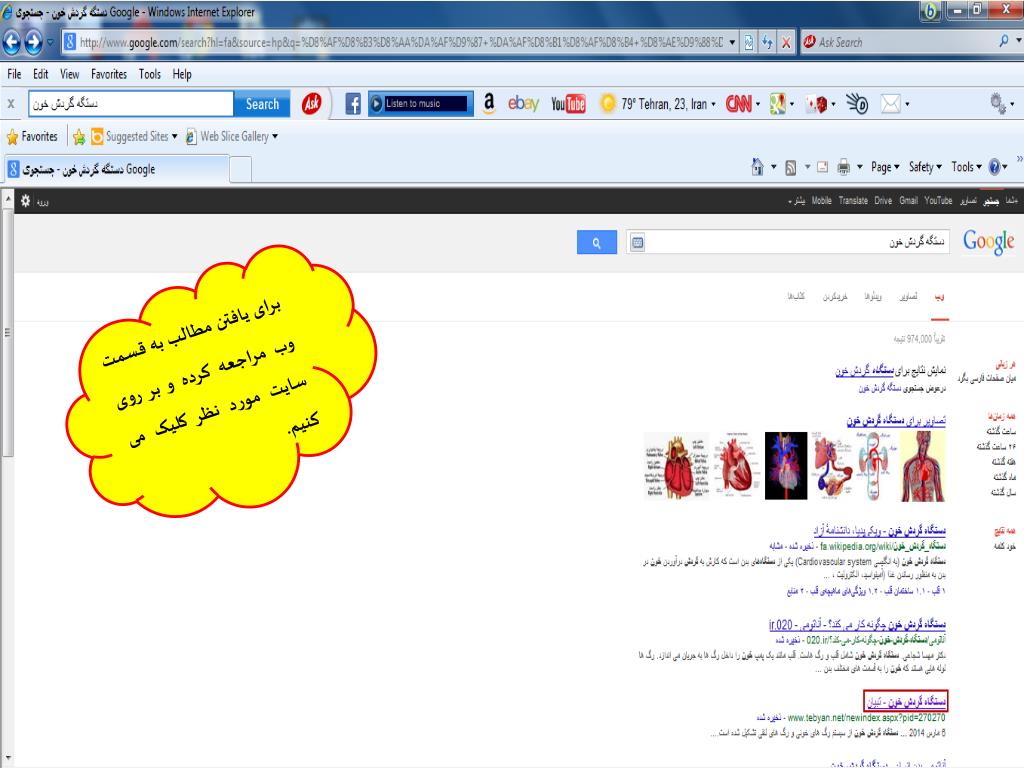
Task: Click Gmail in Google top bar
Action: point(908,200)
